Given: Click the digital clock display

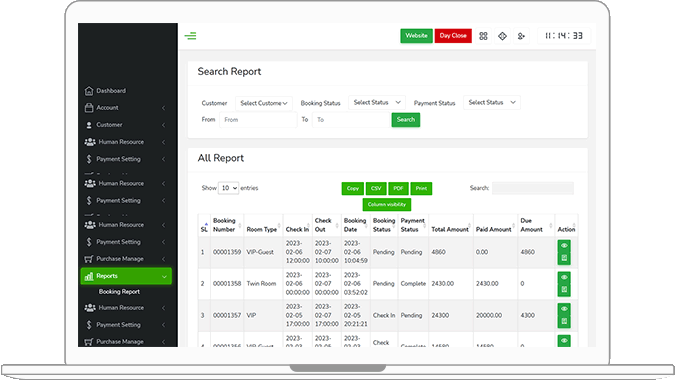Looking at the screenshot, I should 564,36.
